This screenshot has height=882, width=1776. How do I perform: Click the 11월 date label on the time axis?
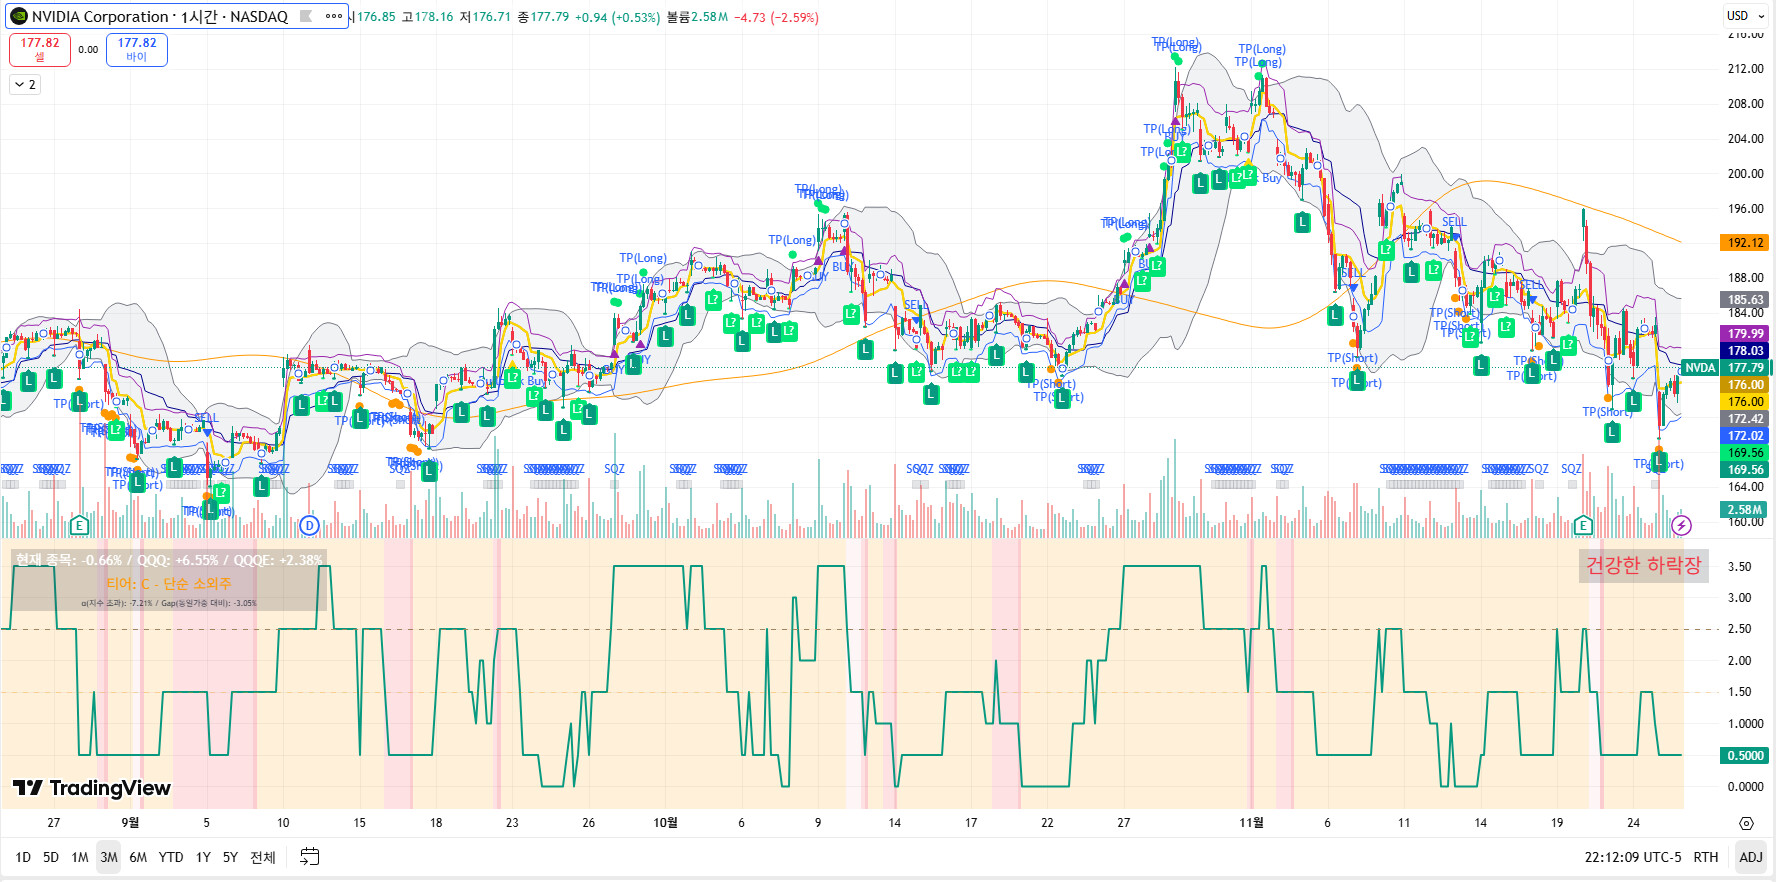pos(1251,823)
